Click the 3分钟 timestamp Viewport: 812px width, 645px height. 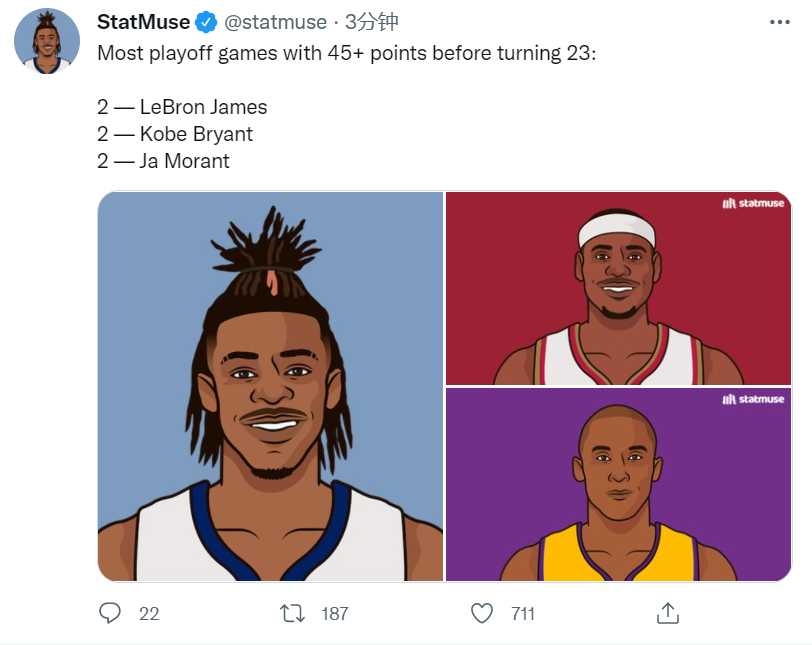click(x=371, y=22)
